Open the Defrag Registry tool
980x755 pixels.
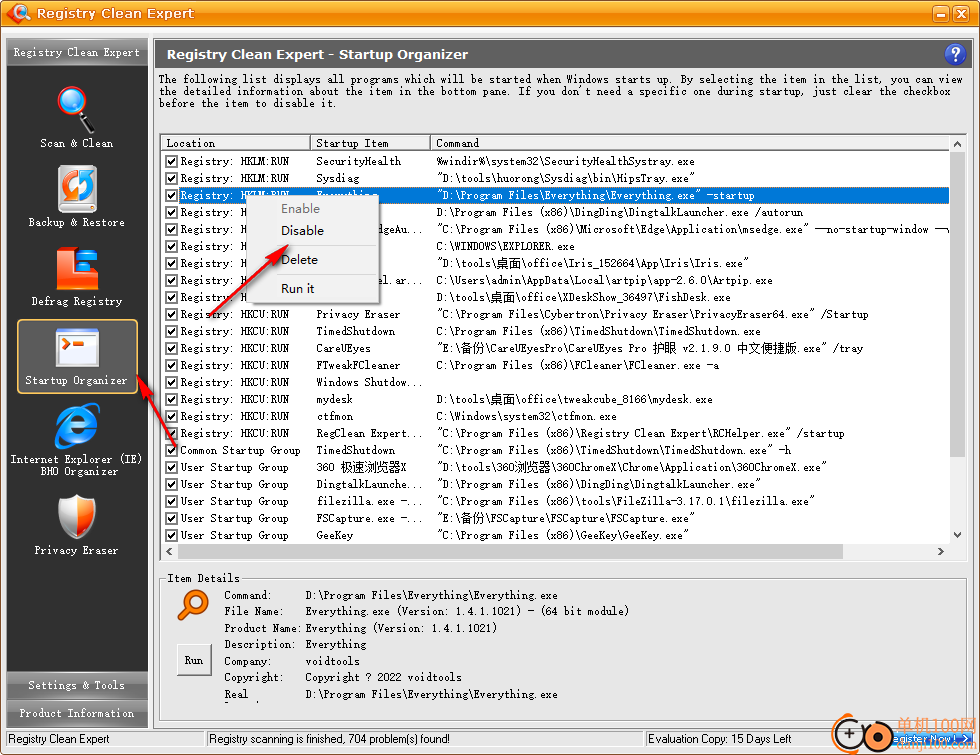[x=76, y=276]
